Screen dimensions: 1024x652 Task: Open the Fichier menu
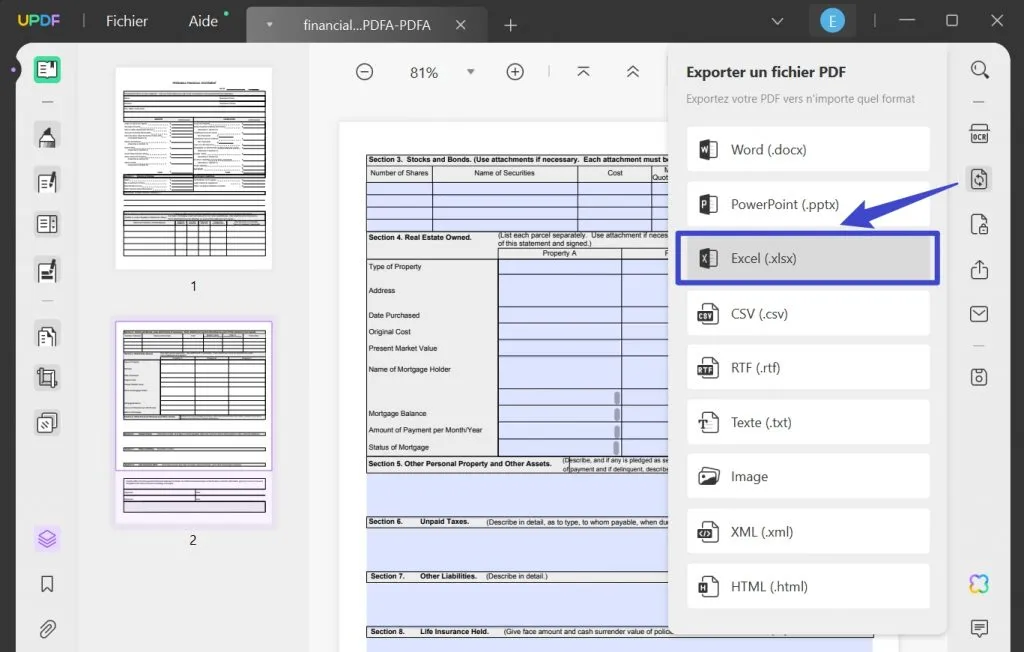point(126,20)
